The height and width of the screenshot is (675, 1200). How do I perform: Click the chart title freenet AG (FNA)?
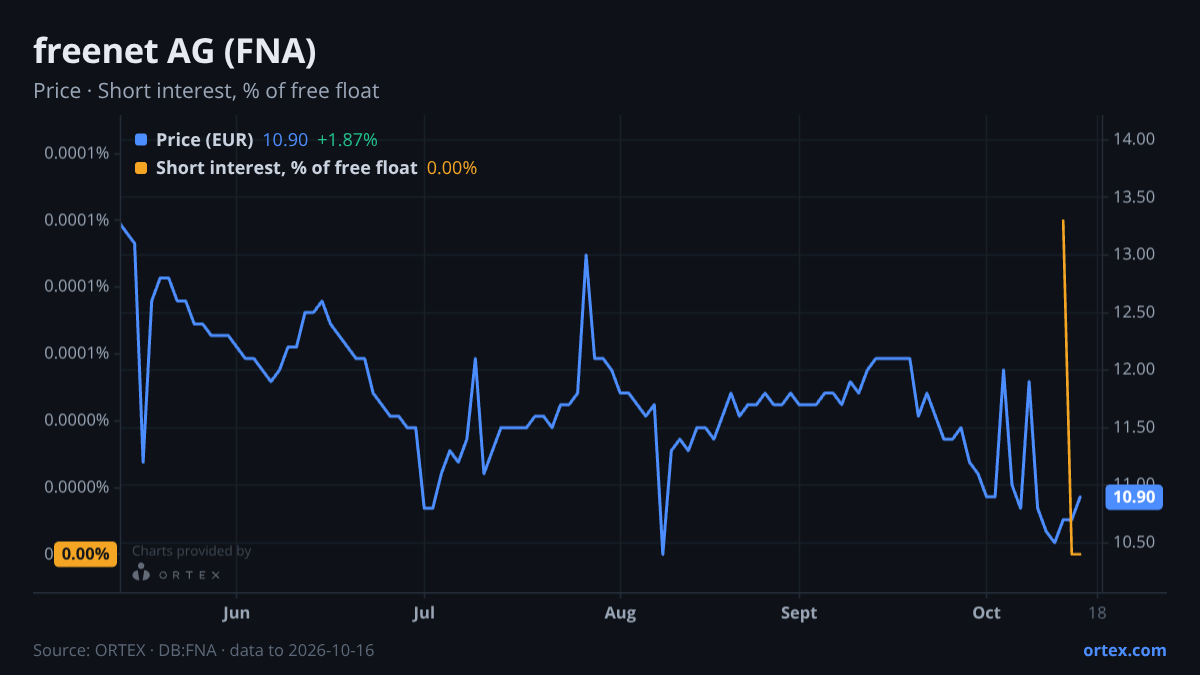[175, 50]
